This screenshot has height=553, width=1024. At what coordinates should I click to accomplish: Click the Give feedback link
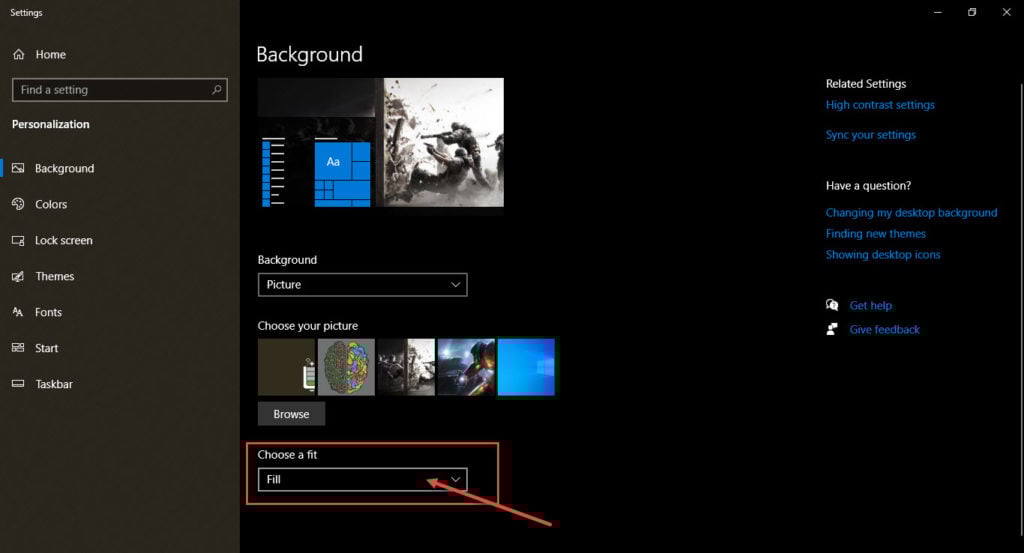(884, 329)
